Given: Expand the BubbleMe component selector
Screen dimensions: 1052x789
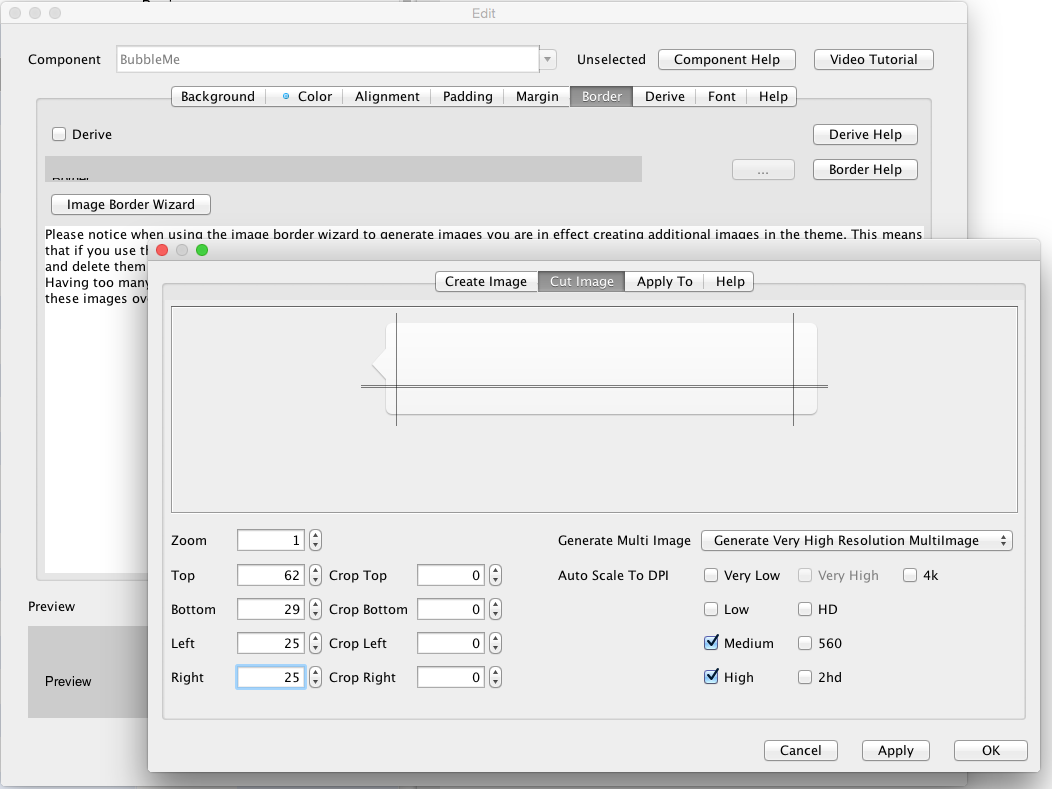Looking at the screenshot, I should [546, 59].
